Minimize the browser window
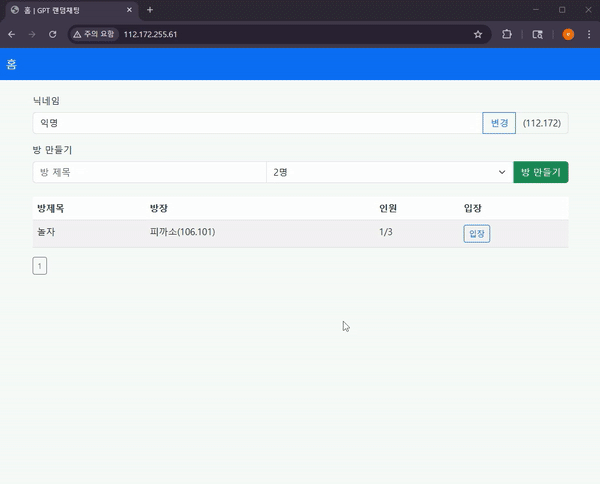The width and height of the screenshot is (600, 484). [x=536, y=10]
